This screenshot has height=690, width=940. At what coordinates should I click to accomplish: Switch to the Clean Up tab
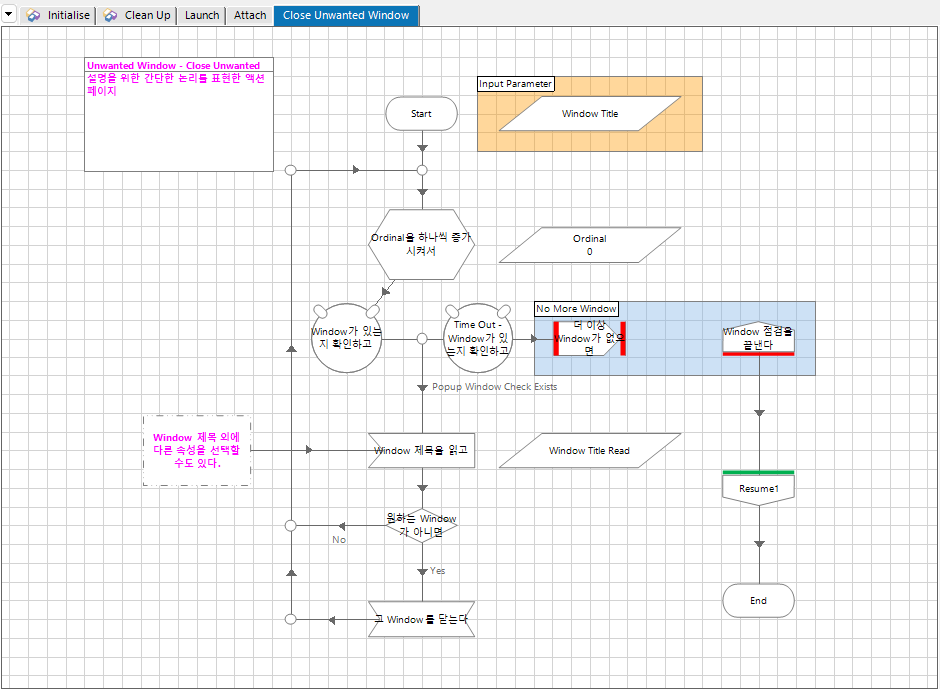pyautogui.click(x=137, y=16)
